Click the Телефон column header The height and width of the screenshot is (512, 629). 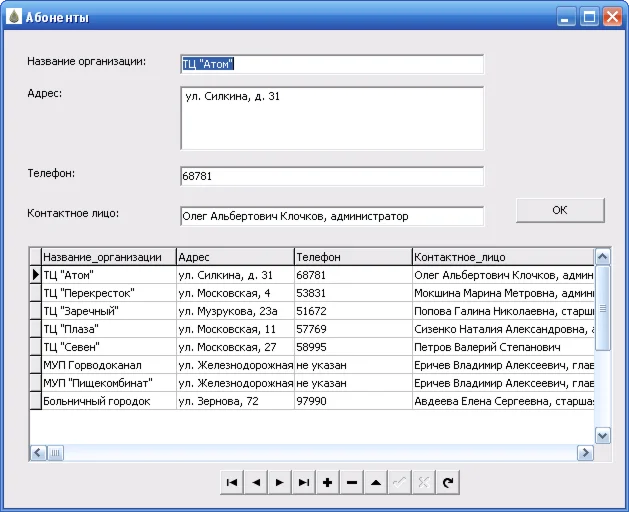click(x=352, y=256)
